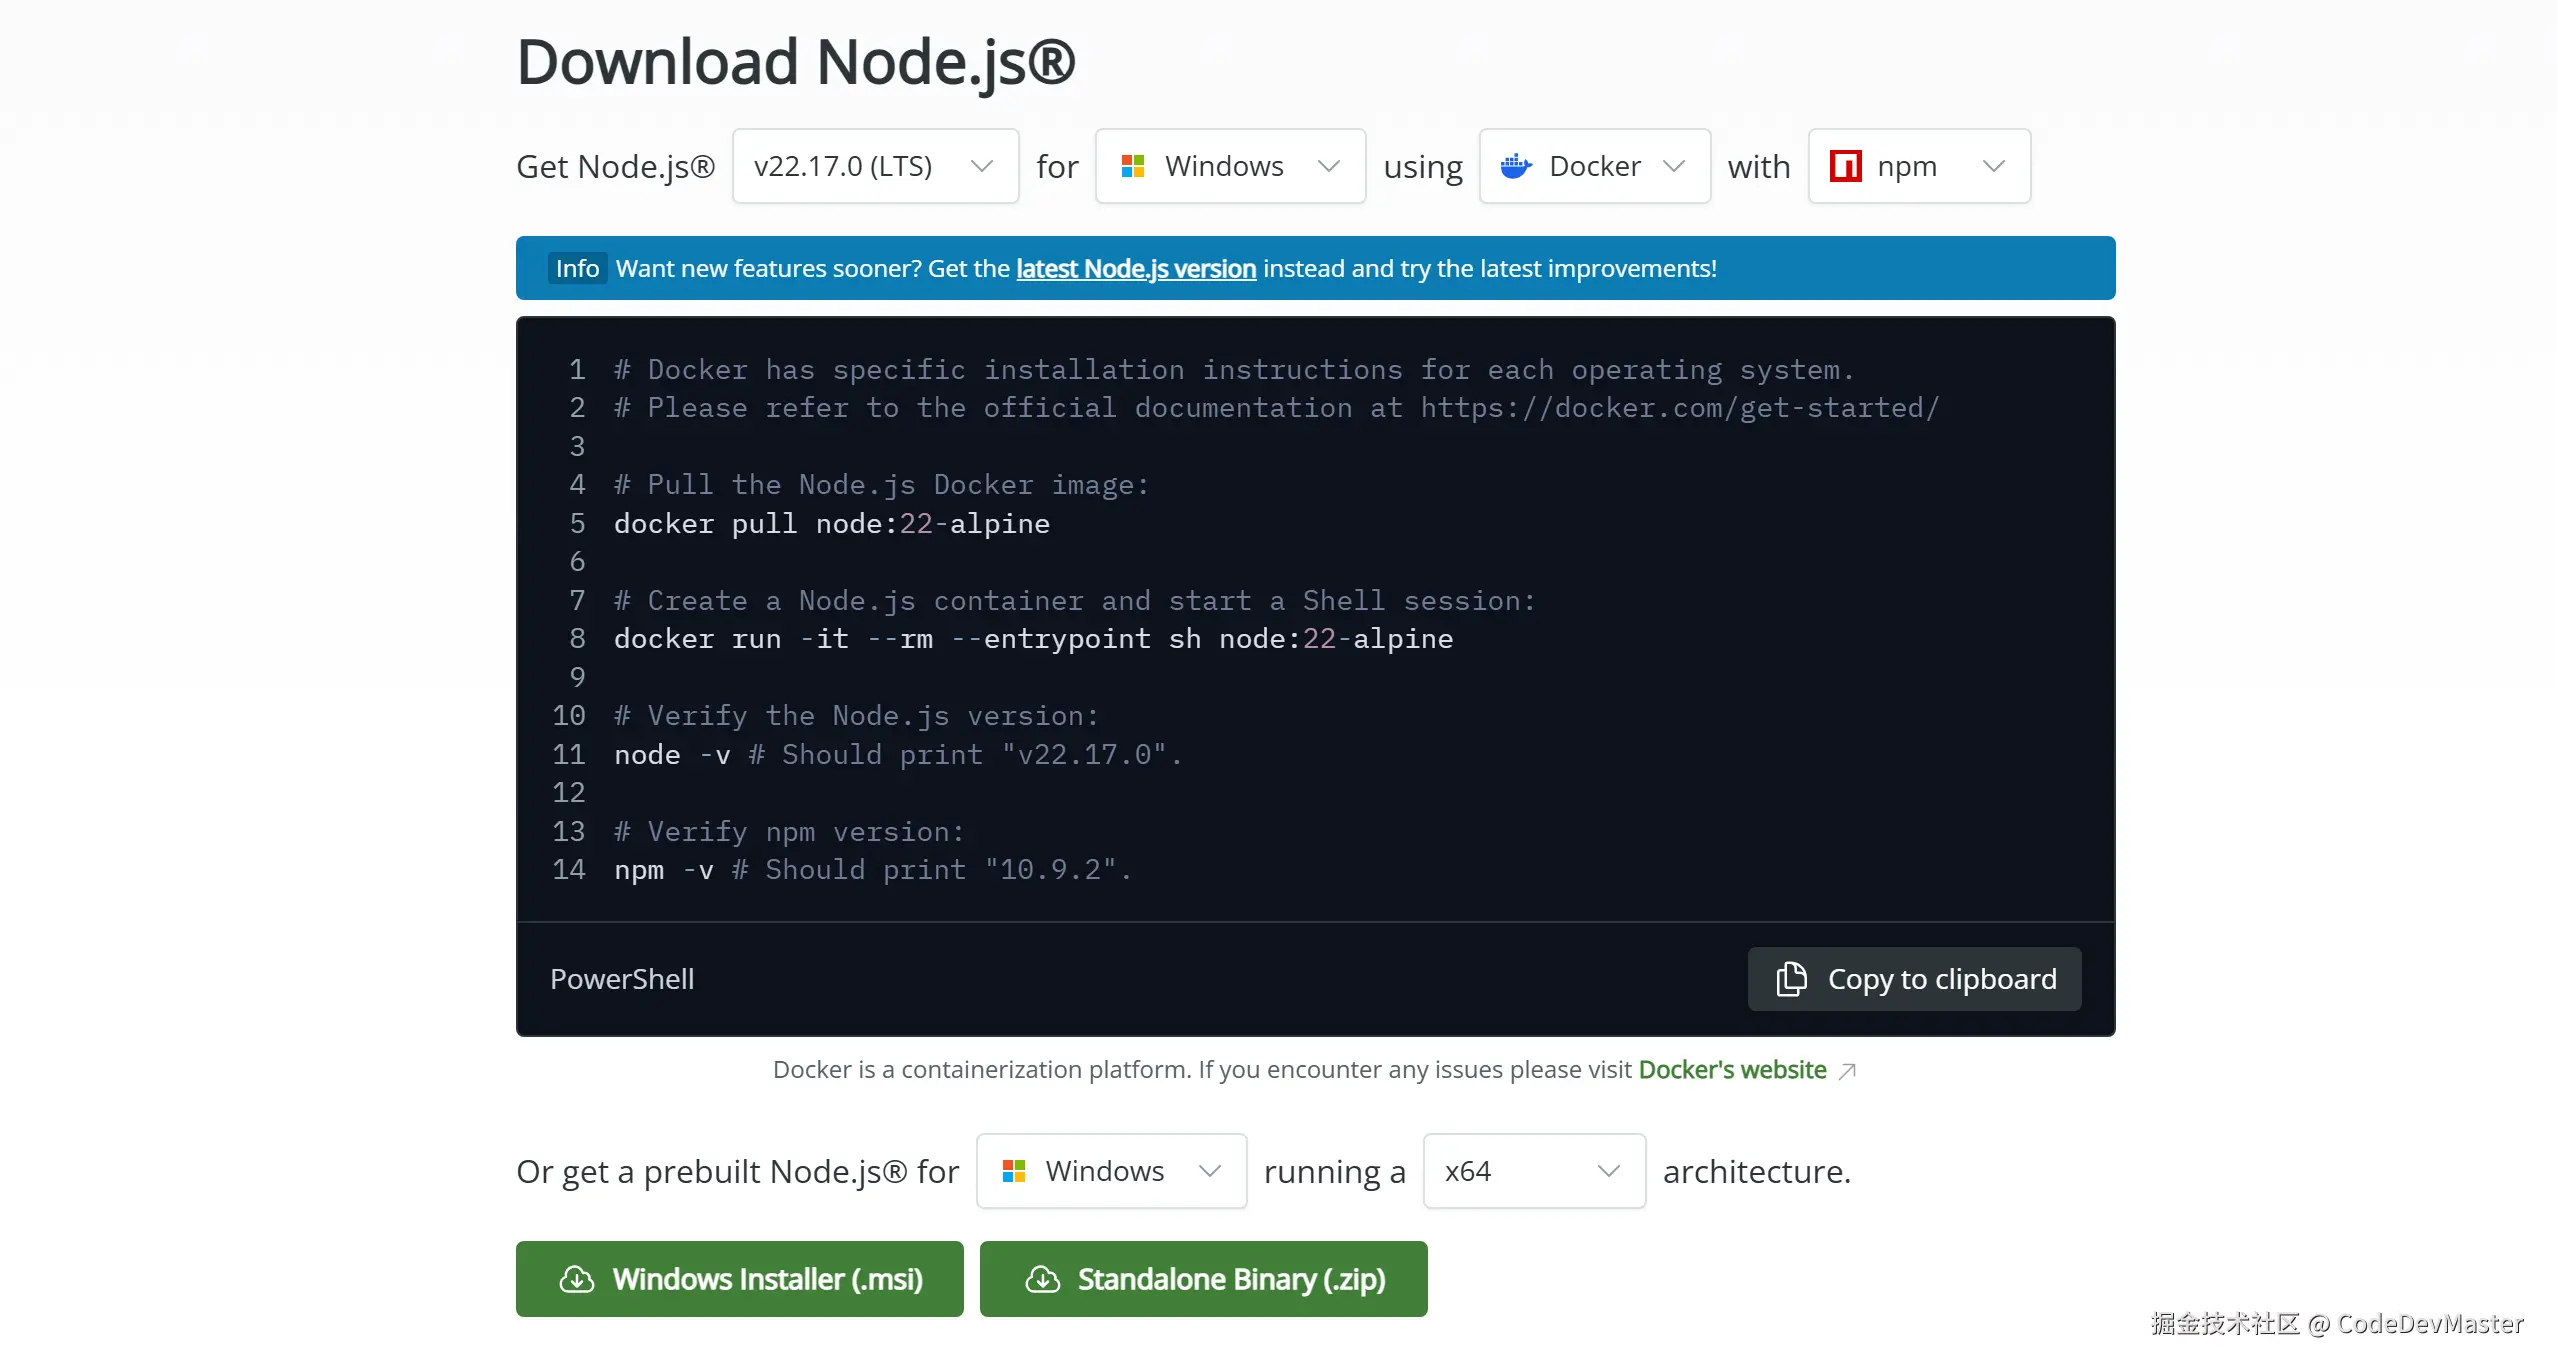2557x1371 pixels.
Task: Expand the Windows platform dropdown chevron
Action: pos(1328,166)
